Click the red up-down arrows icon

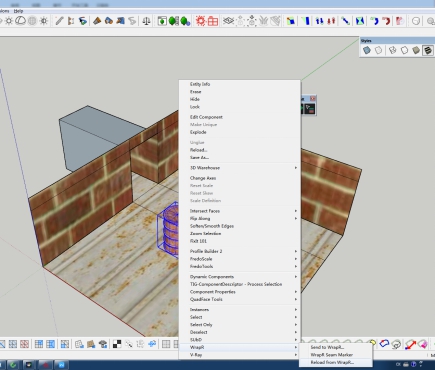coord(331,21)
